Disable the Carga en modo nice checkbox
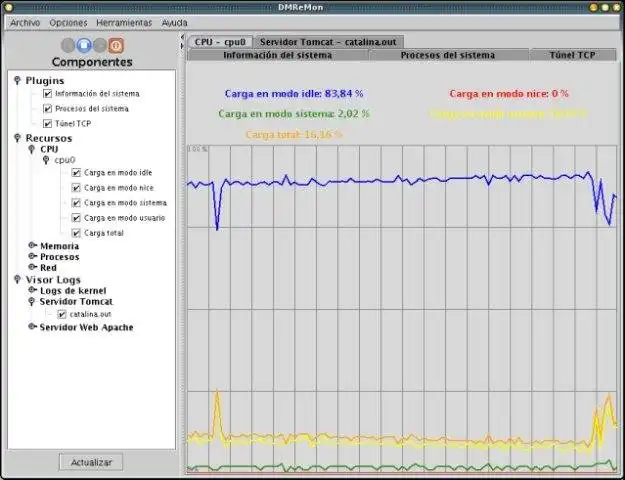 [76, 188]
